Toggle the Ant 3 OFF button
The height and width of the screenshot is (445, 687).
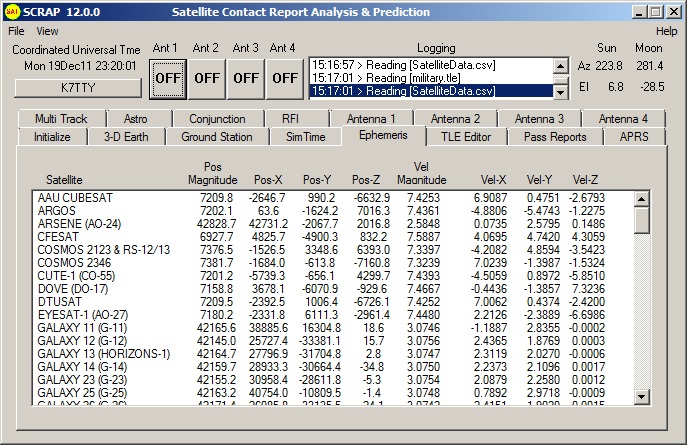246,79
